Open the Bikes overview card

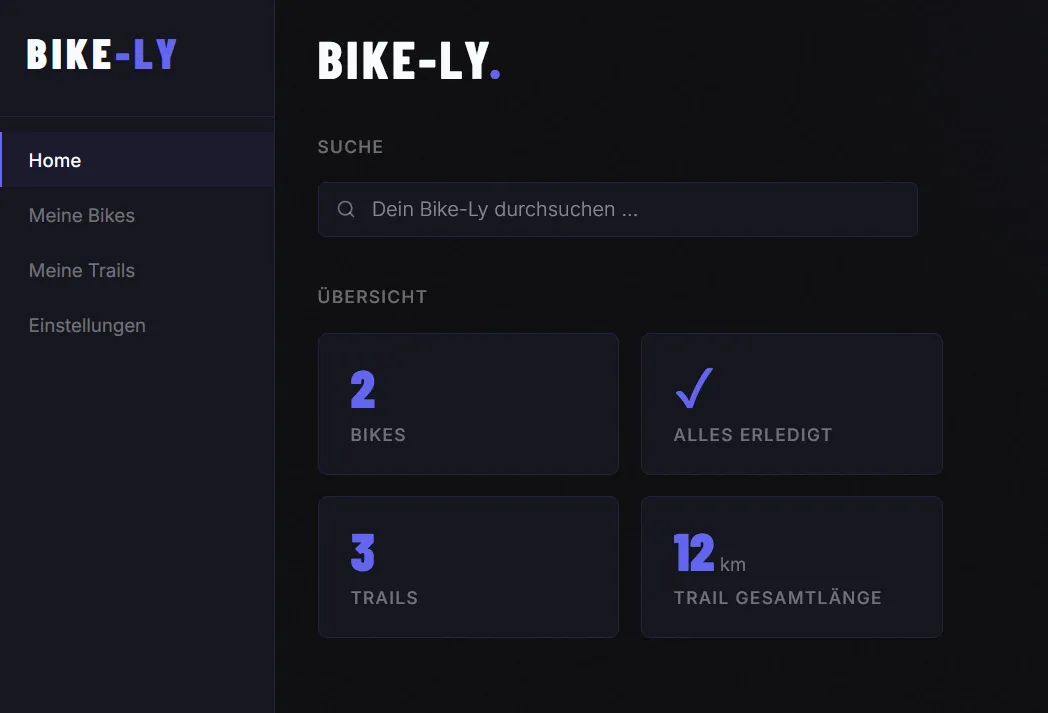click(468, 403)
